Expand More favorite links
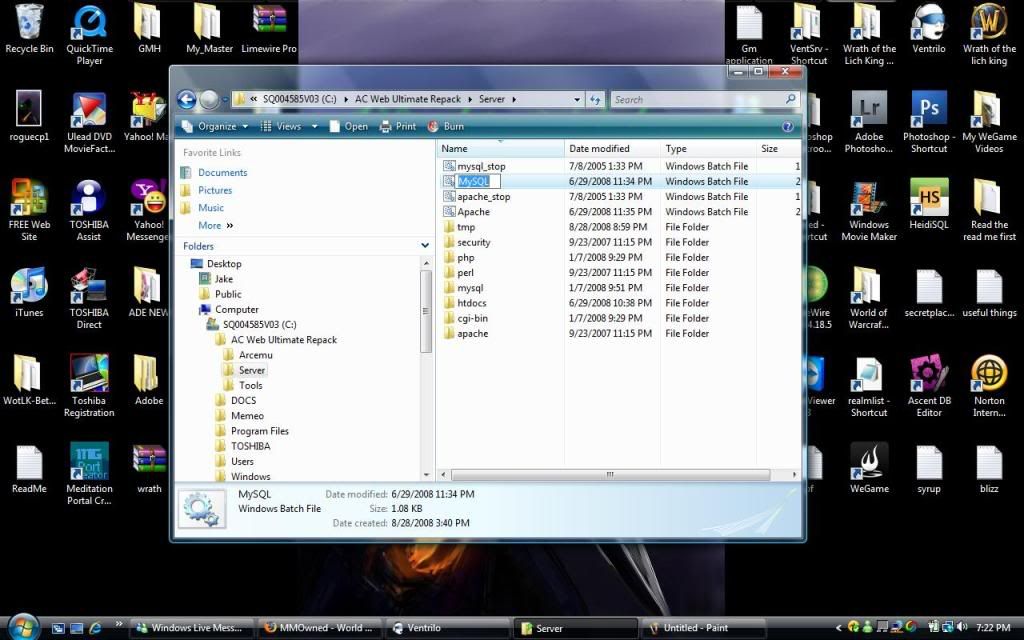The width and height of the screenshot is (1024, 640). coord(216,225)
